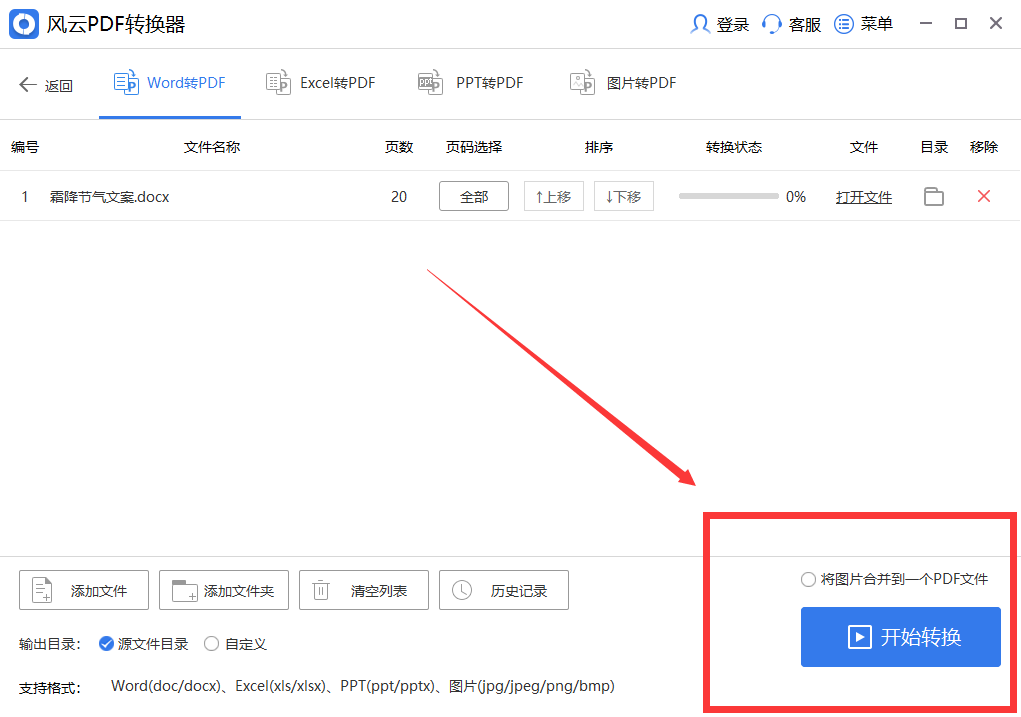Click the Excel转PDF tab icon
1021x717 pixels.
(x=278, y=83)
